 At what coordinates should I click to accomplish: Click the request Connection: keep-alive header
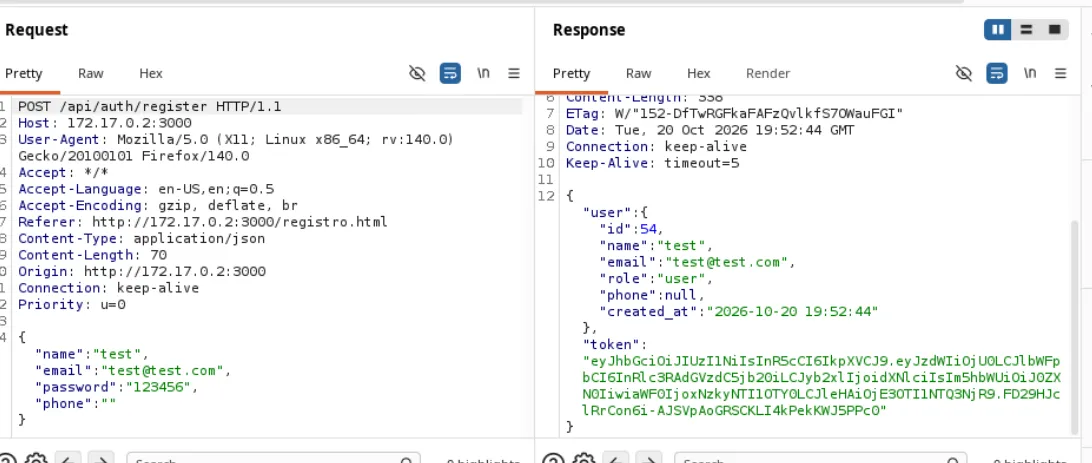pyautogui.click(x=109, y=288)
